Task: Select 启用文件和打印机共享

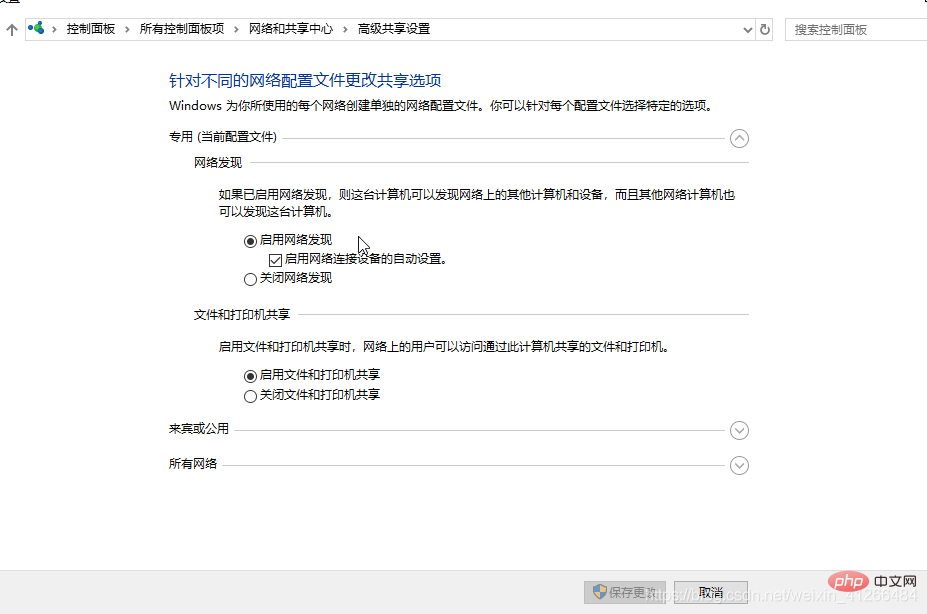Action: click(x=250, y=376)
